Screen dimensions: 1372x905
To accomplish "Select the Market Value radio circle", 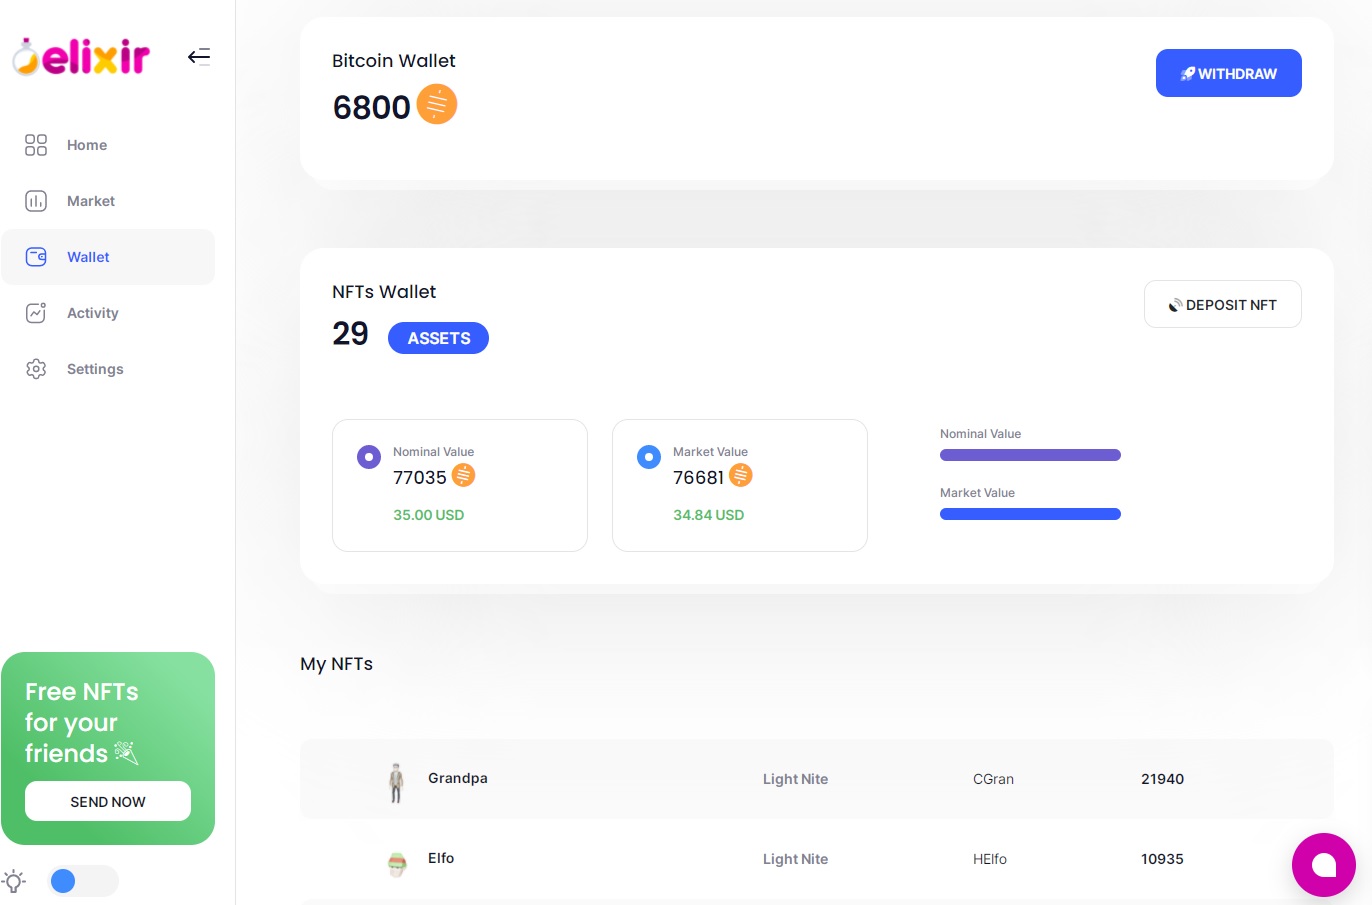I will [649, 457].
